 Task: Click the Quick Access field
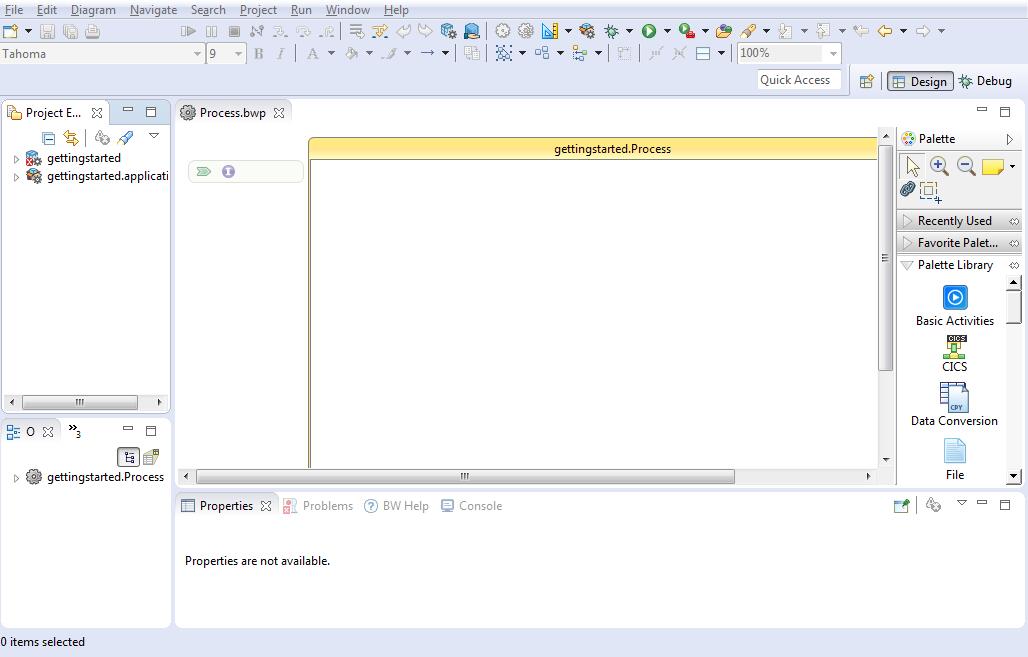[x=797, y=79]
